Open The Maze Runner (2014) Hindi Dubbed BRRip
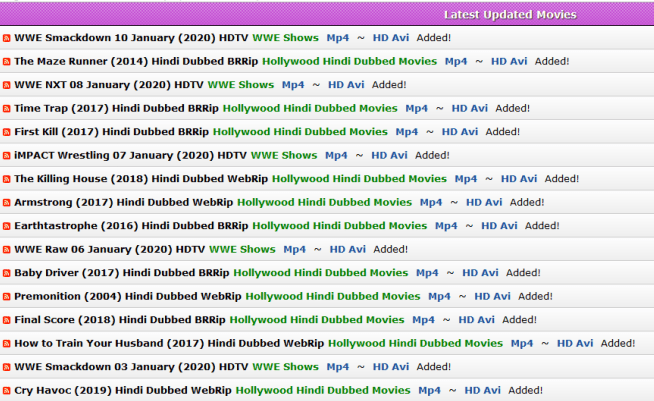 point(136,61)
